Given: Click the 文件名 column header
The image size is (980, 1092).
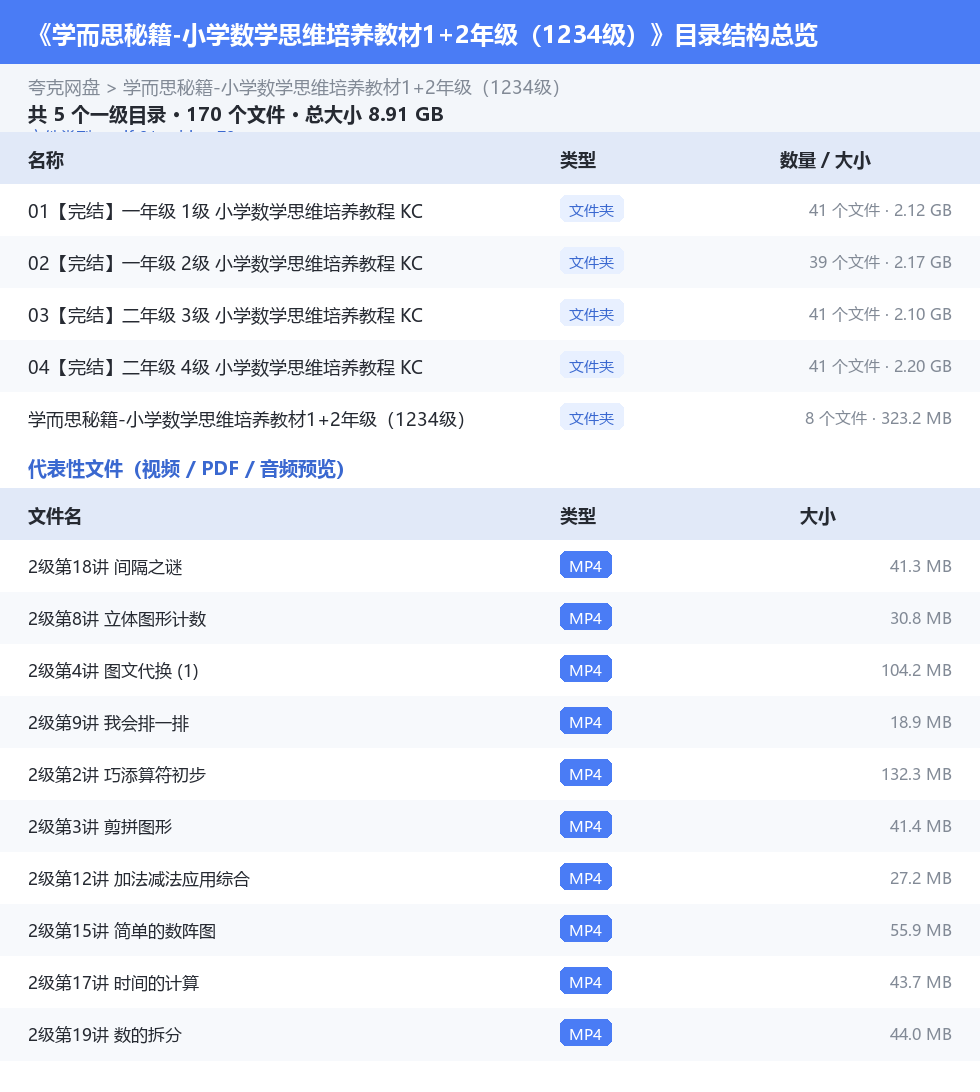Looking at the screenshot, I should [x=55, y=516].
